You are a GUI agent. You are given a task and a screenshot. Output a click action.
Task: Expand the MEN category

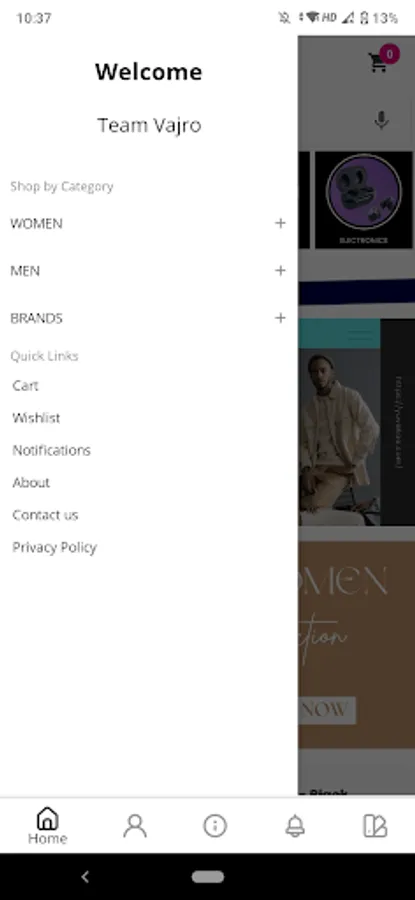tap(148, 270)
